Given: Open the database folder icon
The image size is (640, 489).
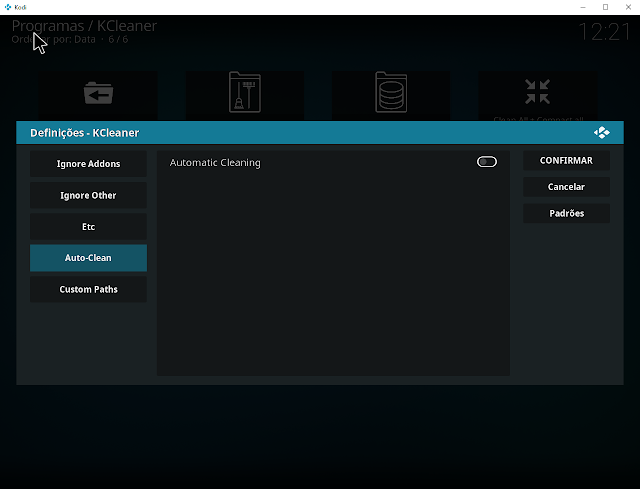Looking at the screenshot, I should pyautogui.click(x=391, y=92).
